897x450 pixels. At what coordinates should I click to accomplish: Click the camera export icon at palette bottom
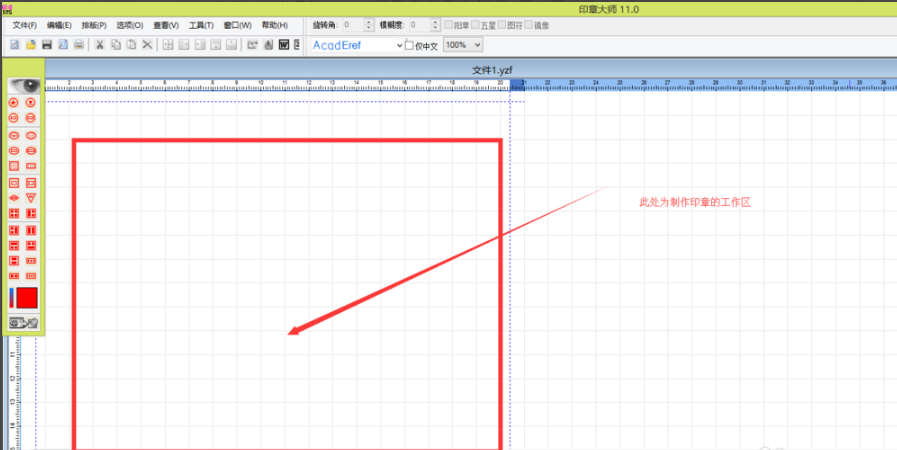23,322
